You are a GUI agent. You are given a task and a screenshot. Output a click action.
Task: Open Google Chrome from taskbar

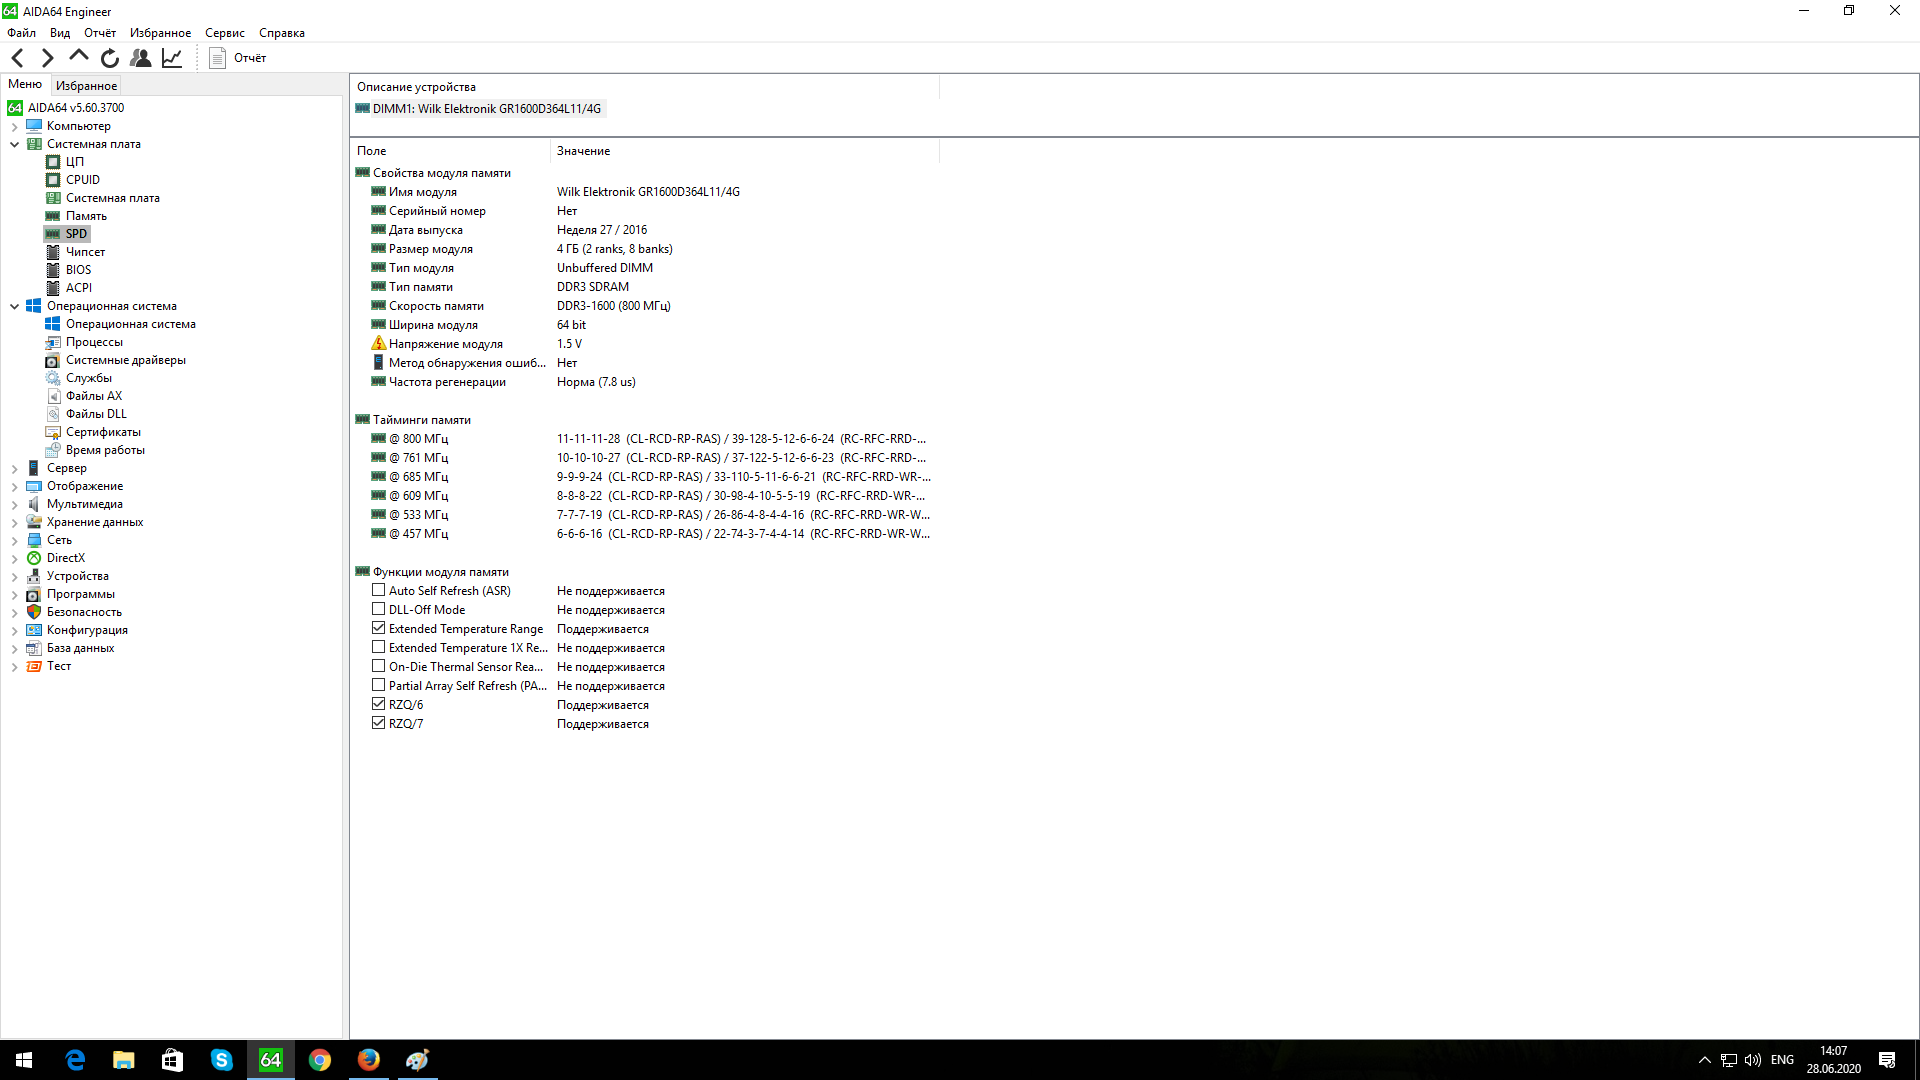pyautogui.click(x=320, y=1060)
